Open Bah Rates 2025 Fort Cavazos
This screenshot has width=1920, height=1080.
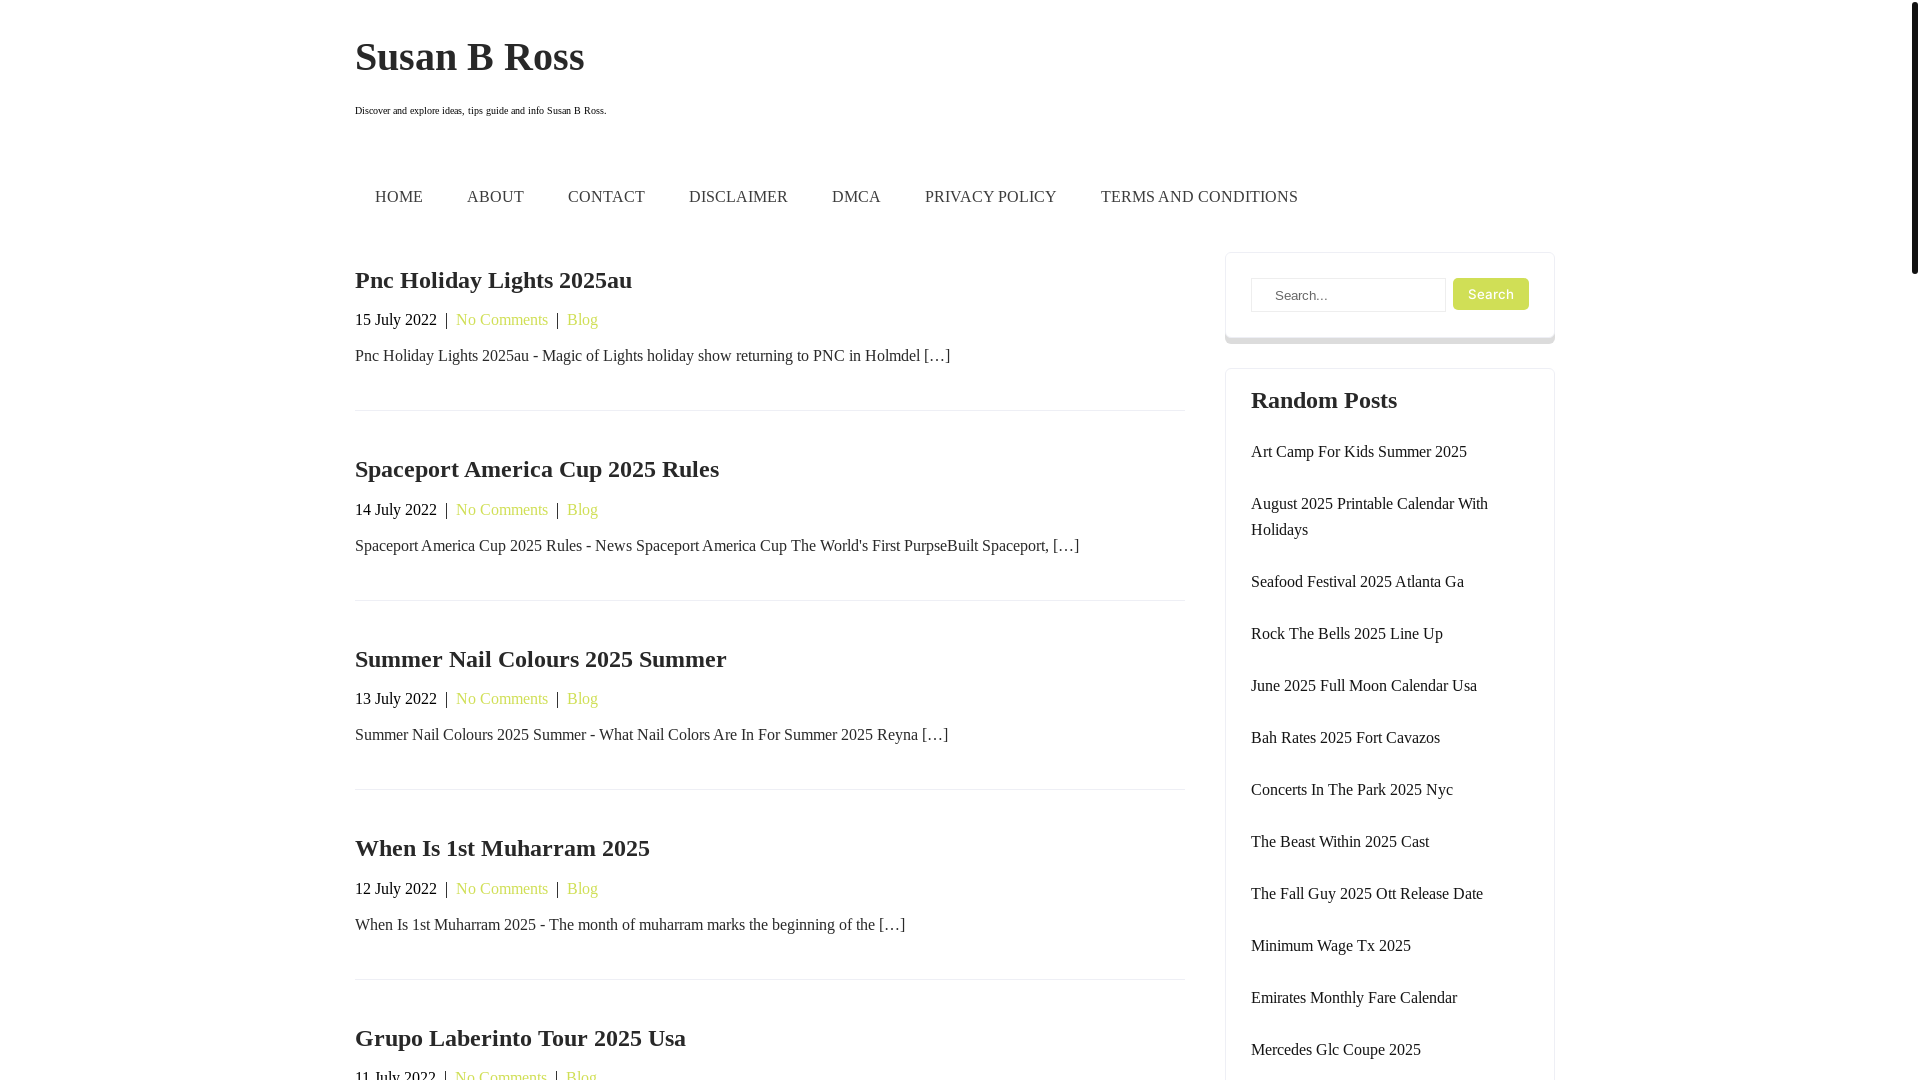point(1345,738)
